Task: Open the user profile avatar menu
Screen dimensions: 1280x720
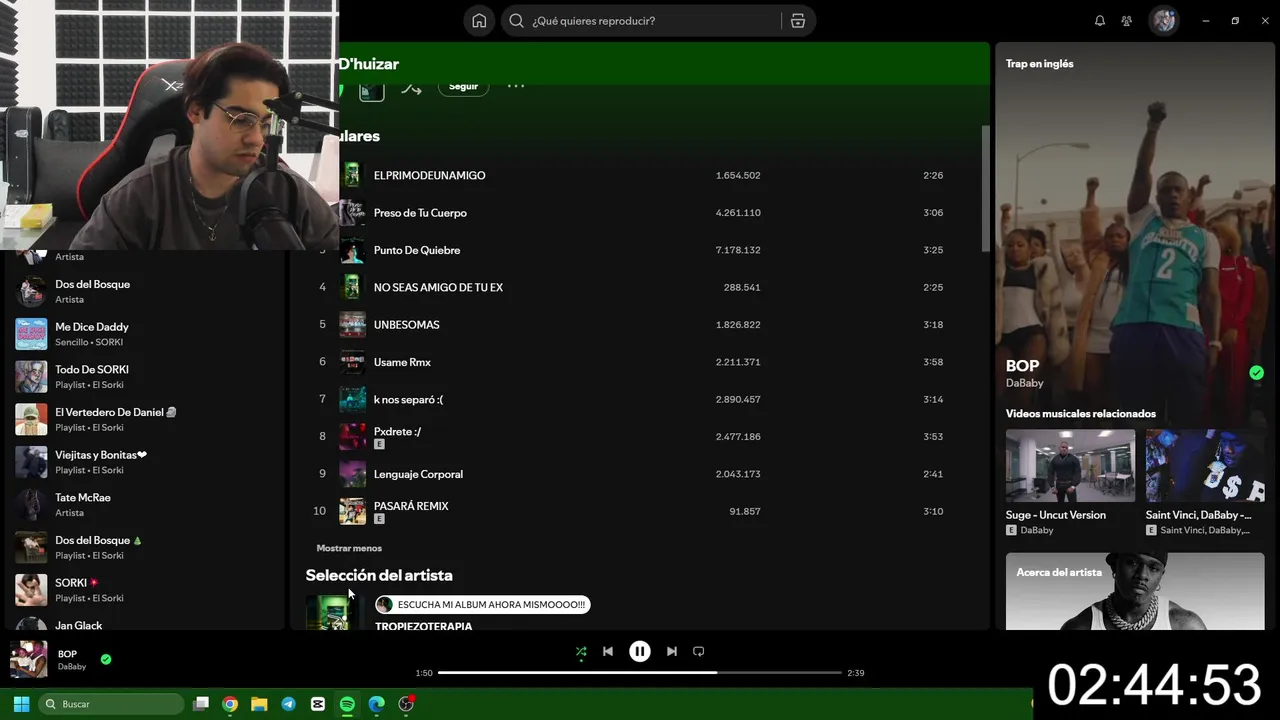Action: coord(1164,21)
